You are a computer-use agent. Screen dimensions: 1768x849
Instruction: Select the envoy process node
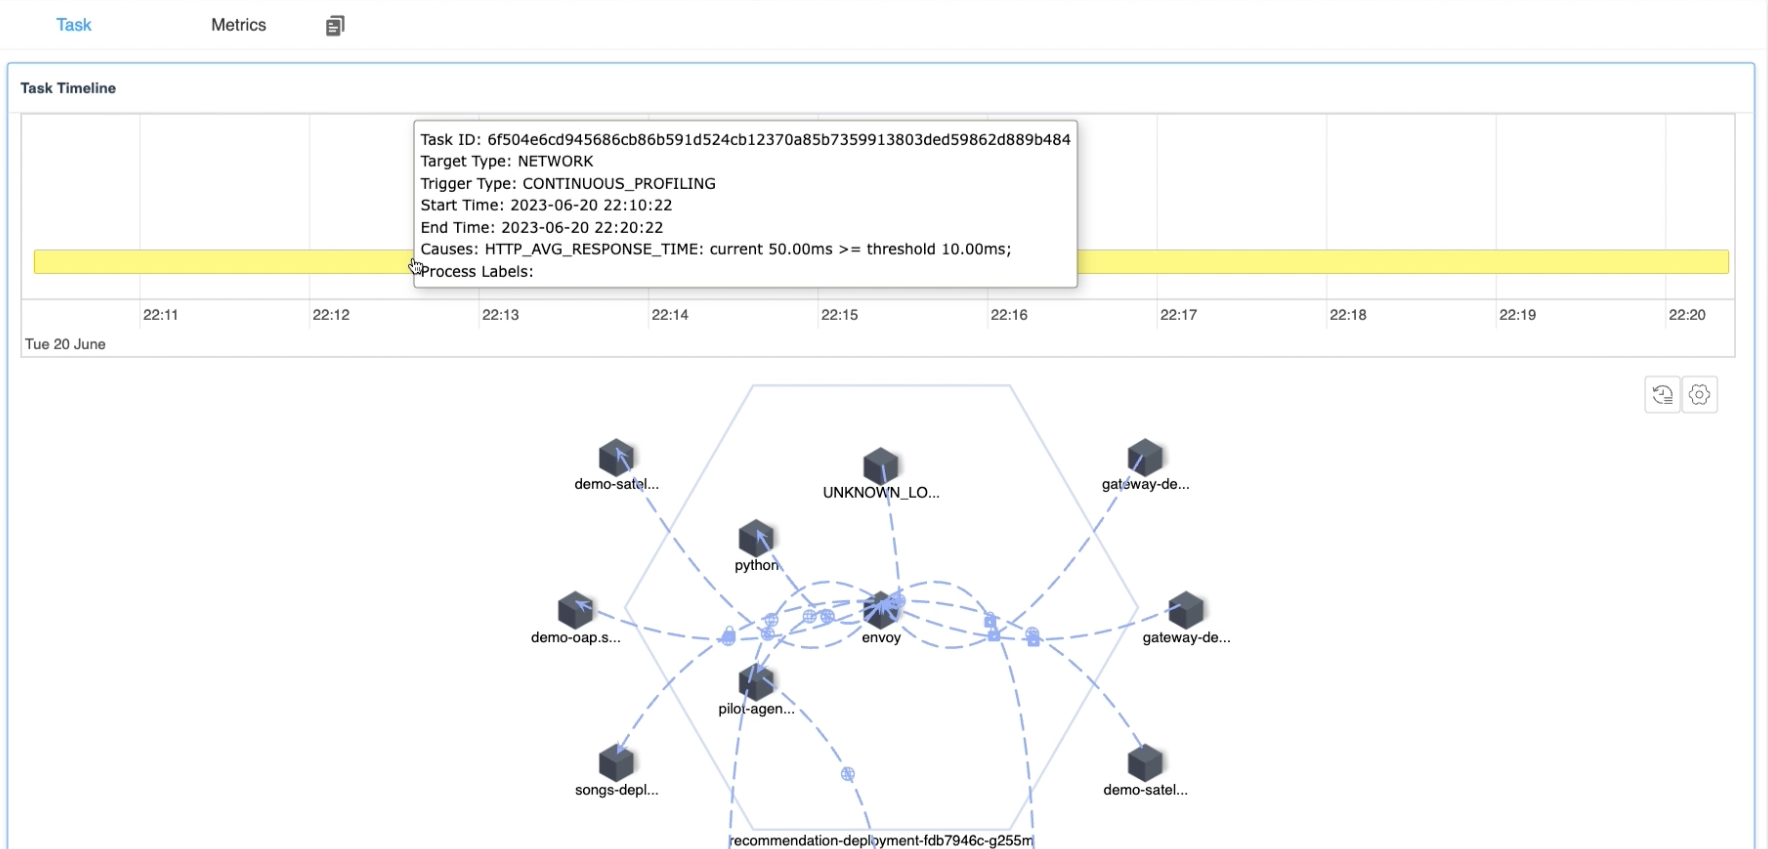[x=880, y=610]
